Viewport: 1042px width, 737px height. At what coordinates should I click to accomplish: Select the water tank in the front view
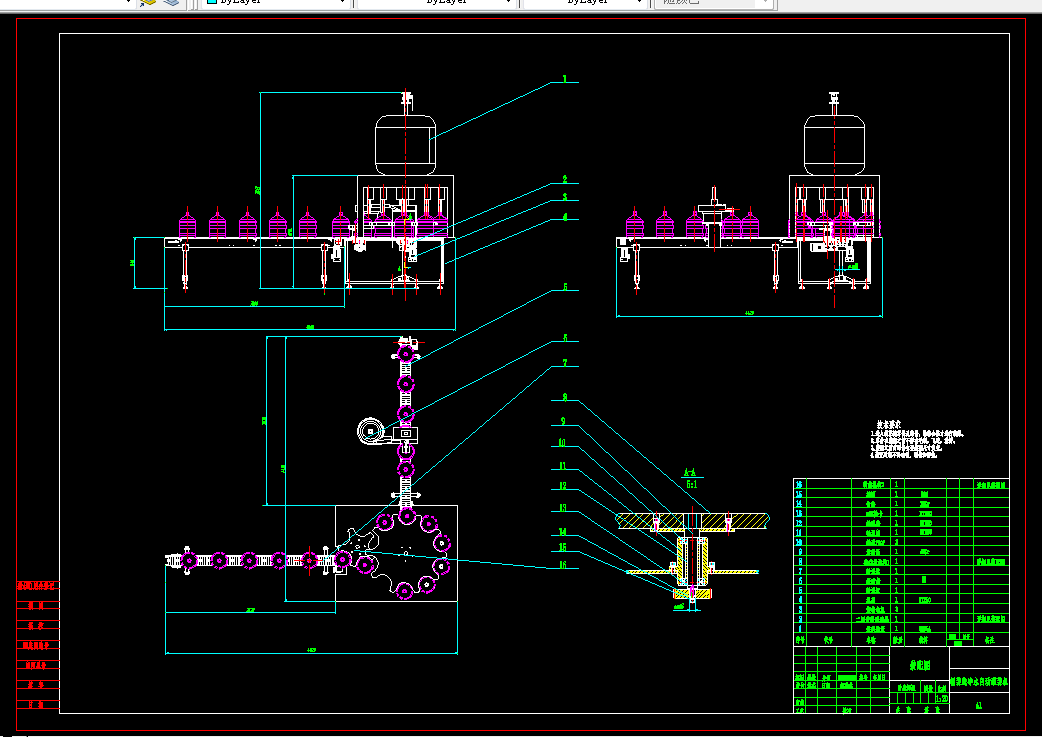[405, 145]
